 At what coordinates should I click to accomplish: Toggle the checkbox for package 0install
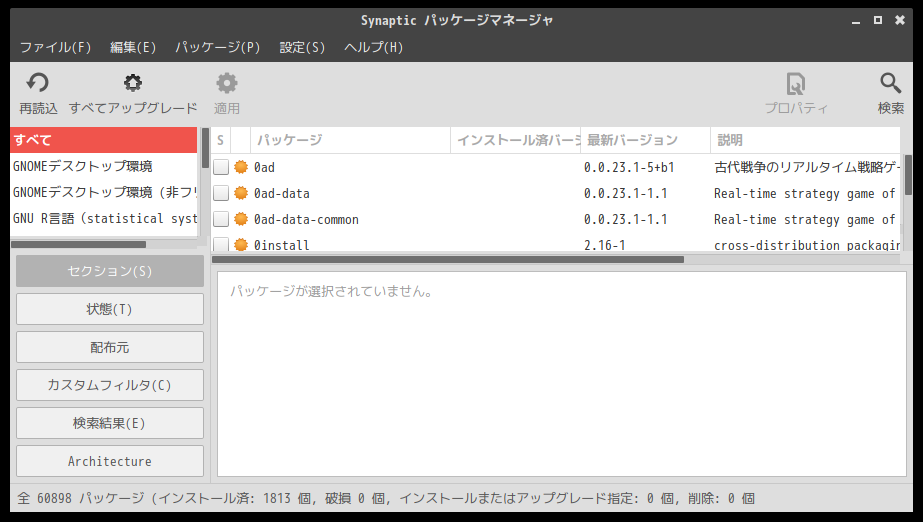click(x=221, y=244)
